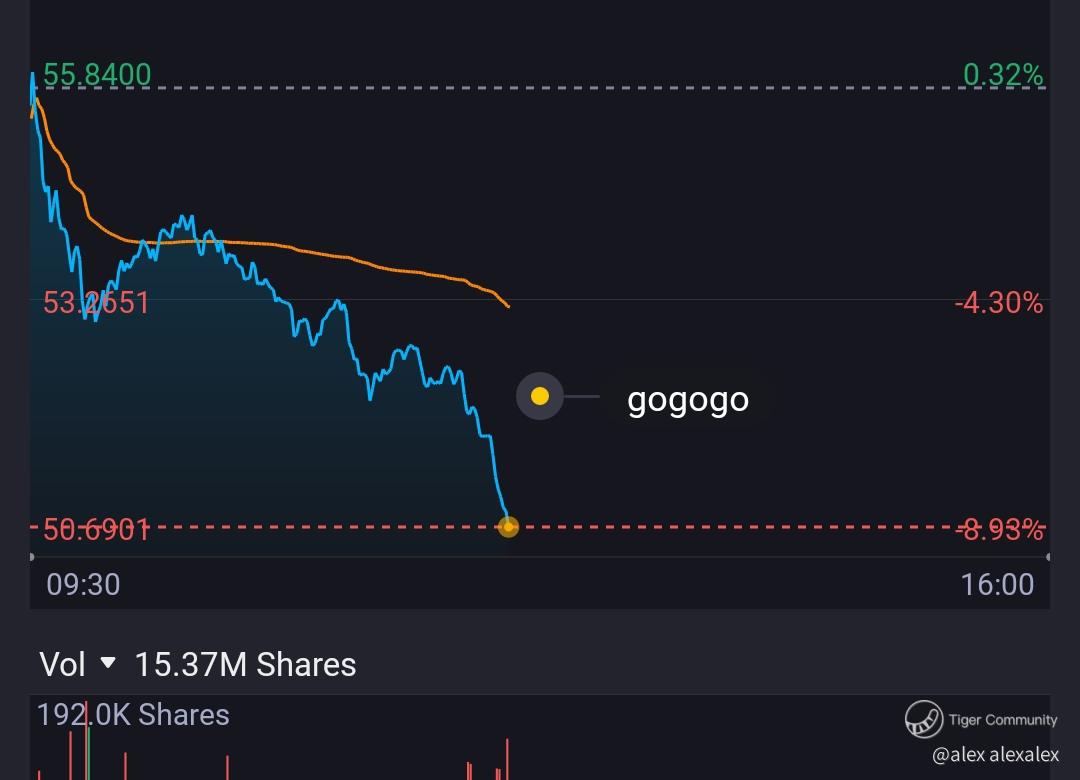Screen dimensions: 1080x780
Task: Expand the Vol indicator dropdown arrow
Action: pos(109,664)
